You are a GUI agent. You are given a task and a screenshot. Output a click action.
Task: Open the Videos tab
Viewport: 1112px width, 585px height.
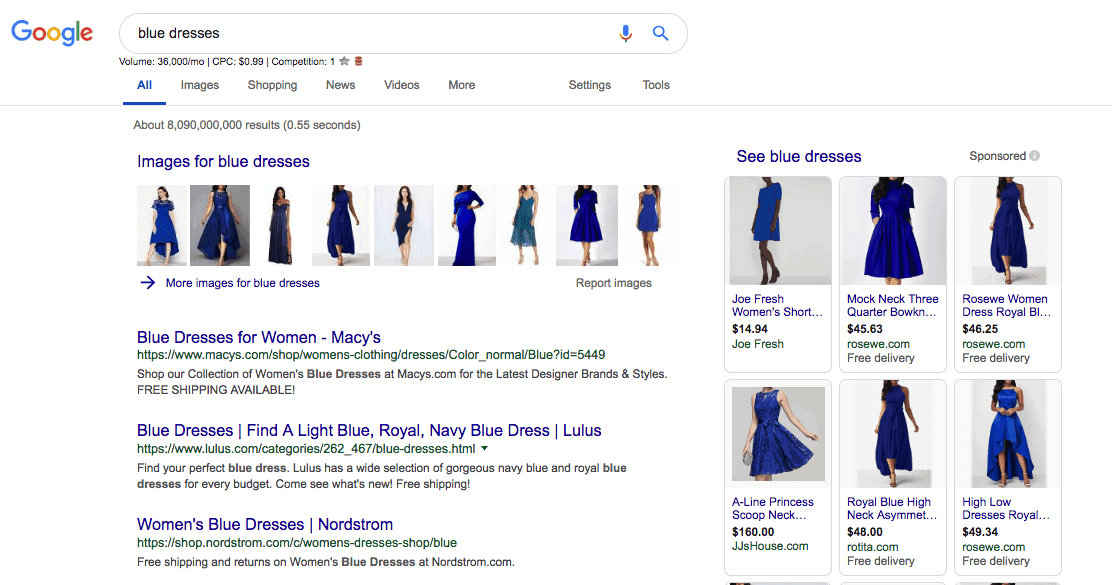click(401, 85)
